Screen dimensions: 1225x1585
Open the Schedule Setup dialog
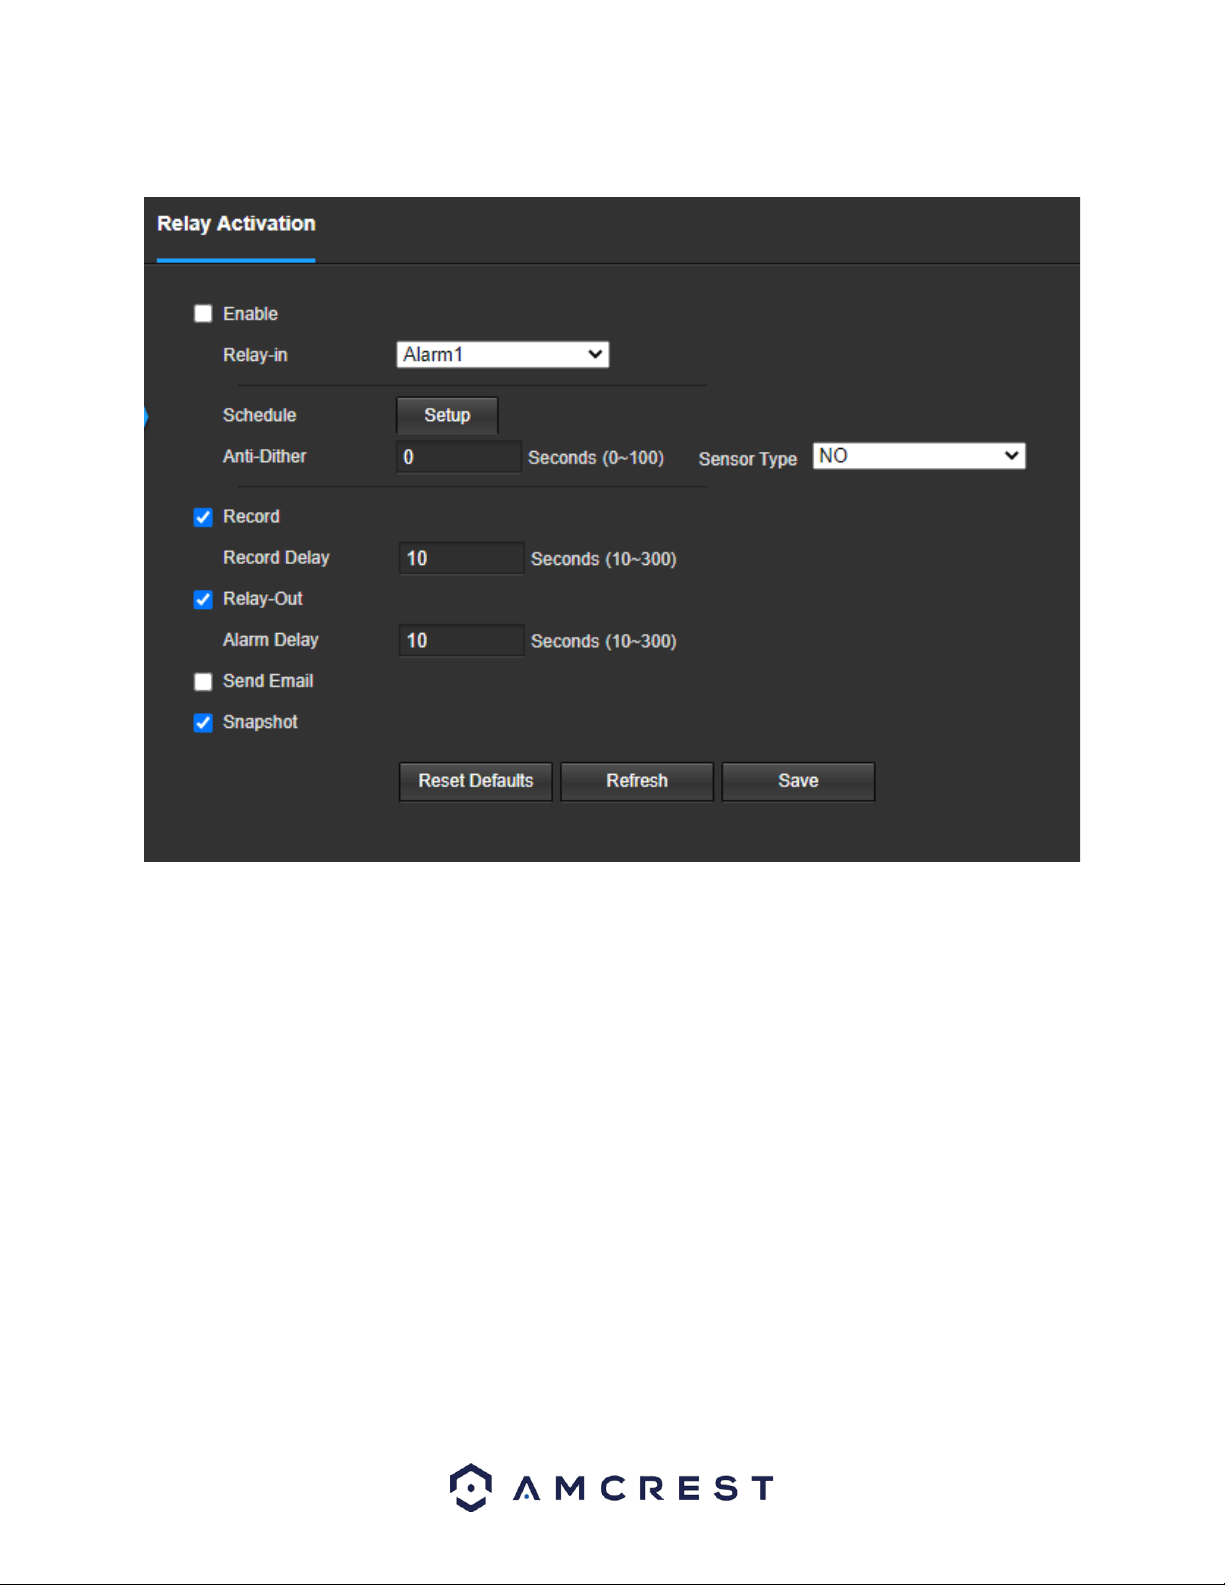point(447,415)
